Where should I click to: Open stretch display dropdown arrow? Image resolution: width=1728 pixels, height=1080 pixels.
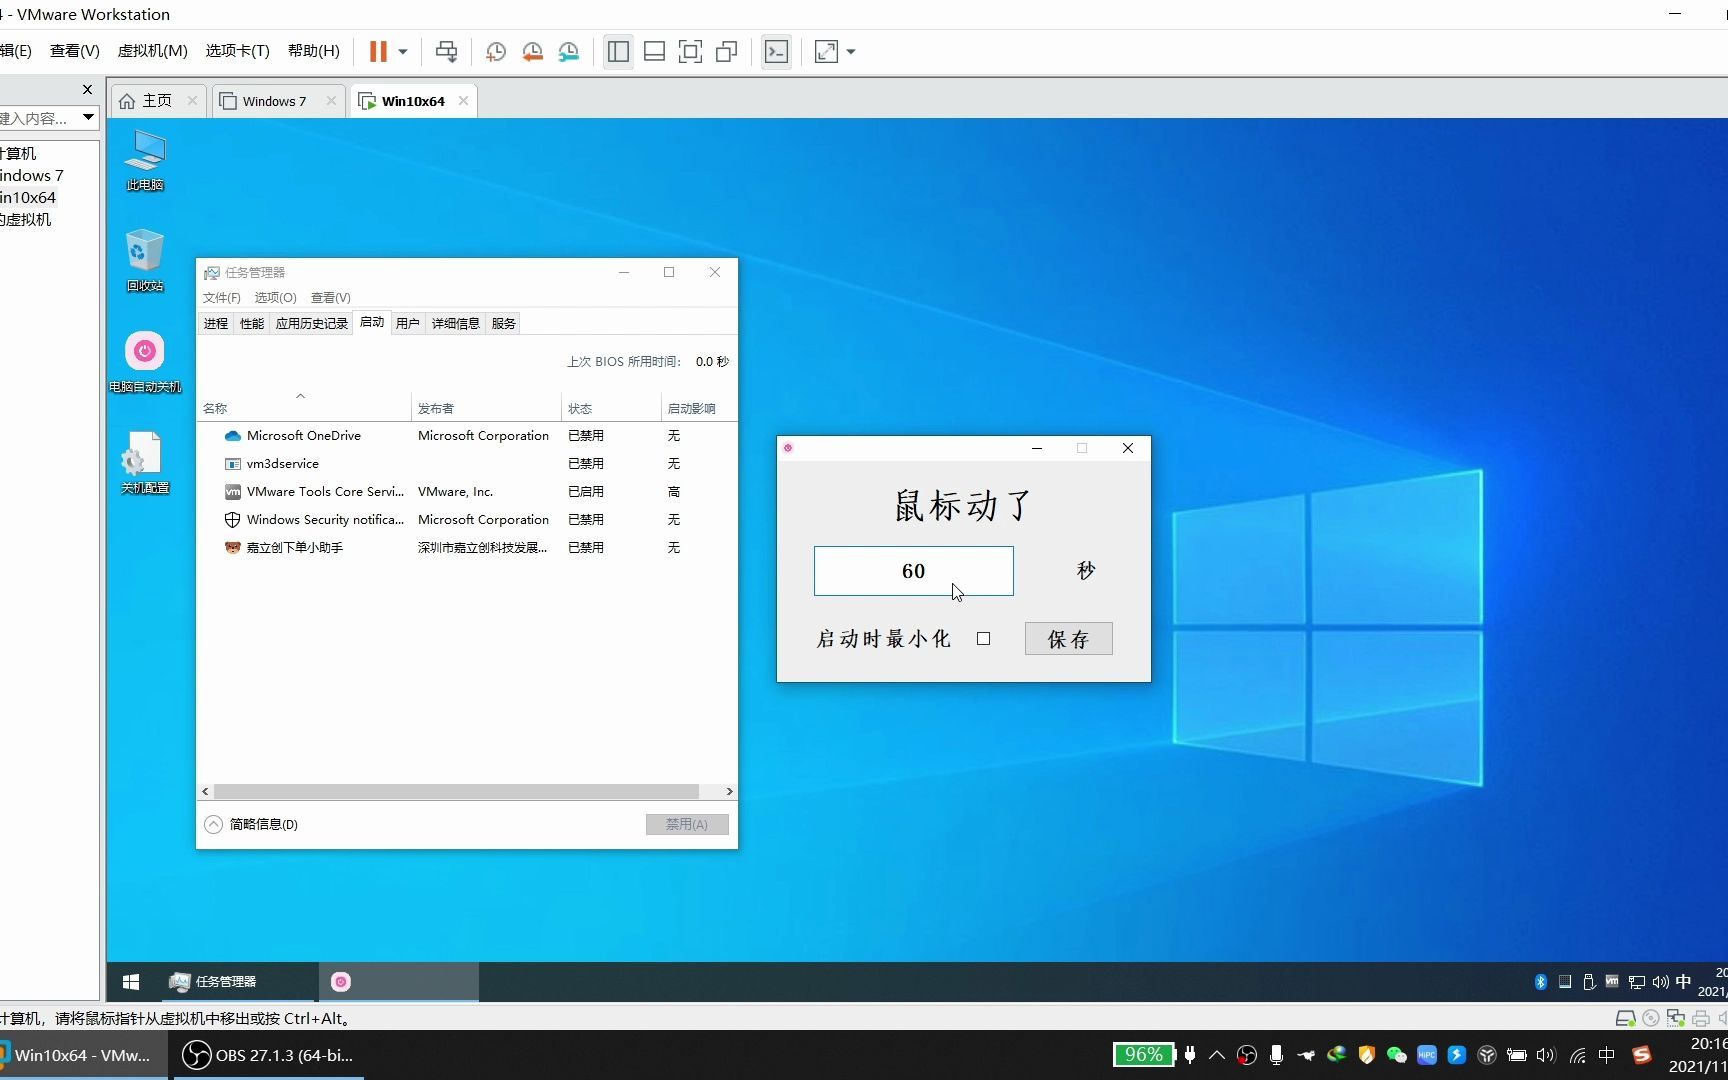tap(851, 51)
